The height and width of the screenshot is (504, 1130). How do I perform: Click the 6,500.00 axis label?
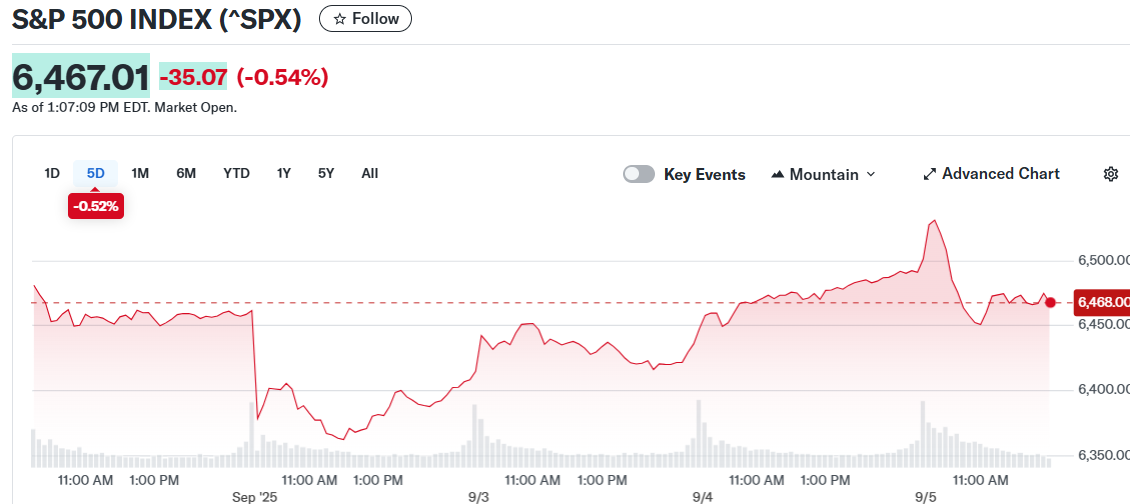pos(1103,260)
